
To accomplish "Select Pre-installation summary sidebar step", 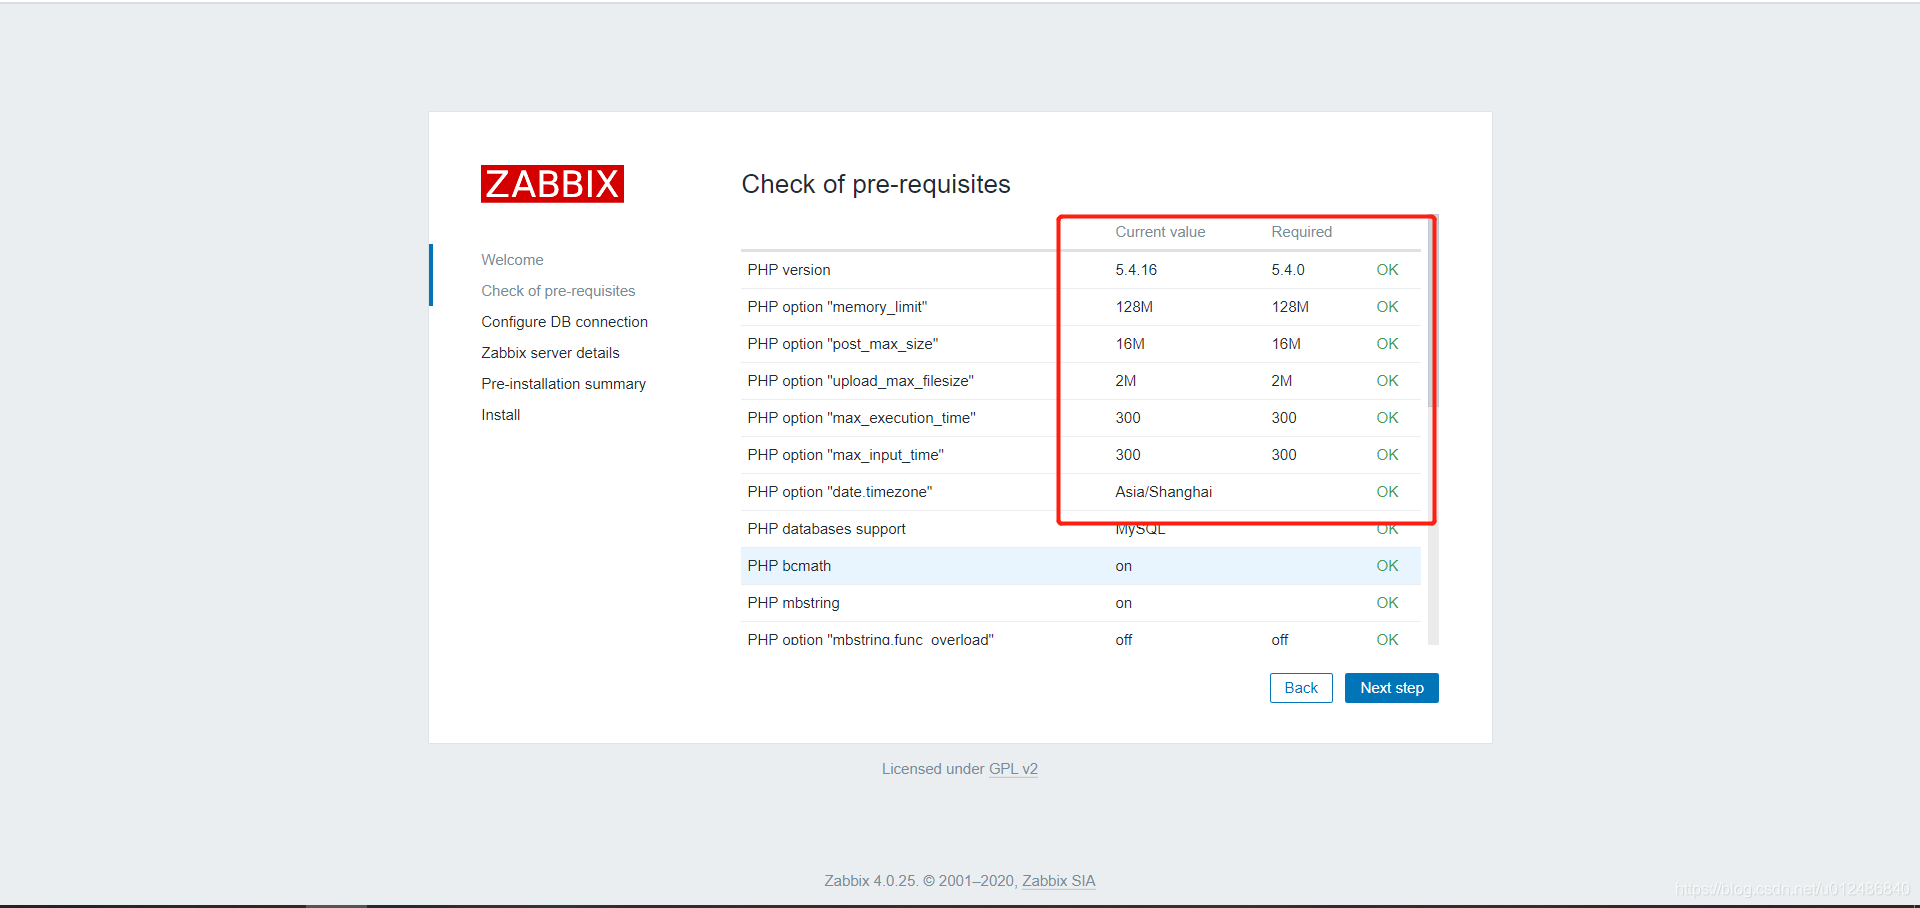I will [x=563, y=384].
